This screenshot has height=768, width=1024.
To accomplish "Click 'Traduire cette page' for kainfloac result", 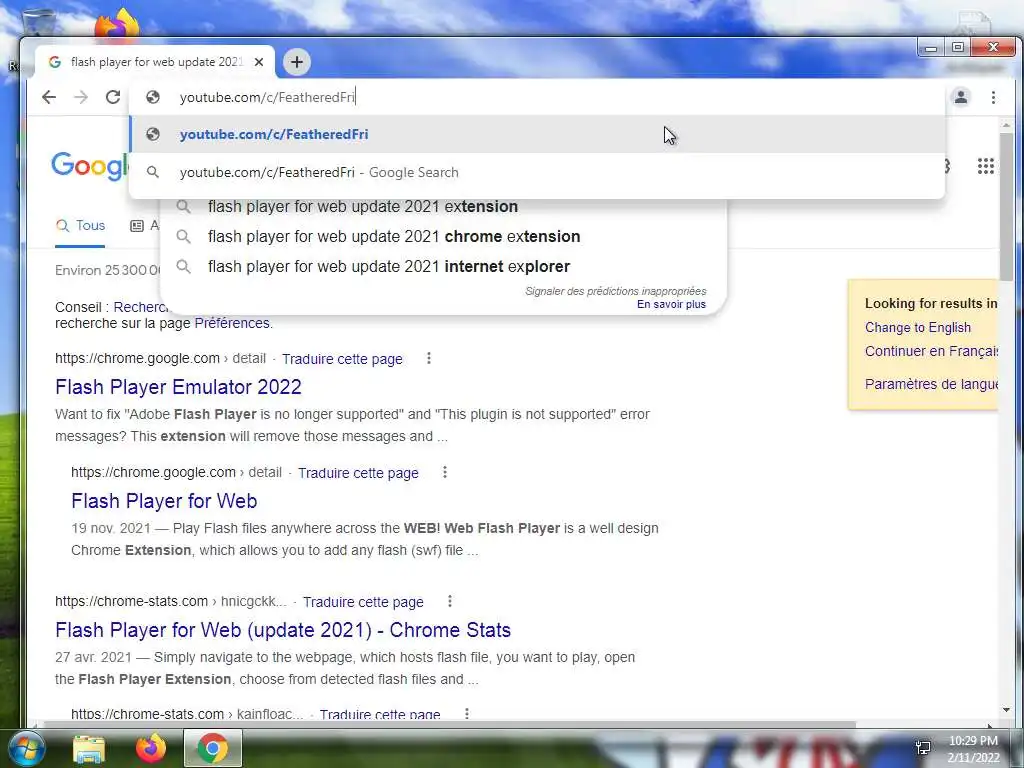I will 380,714.
